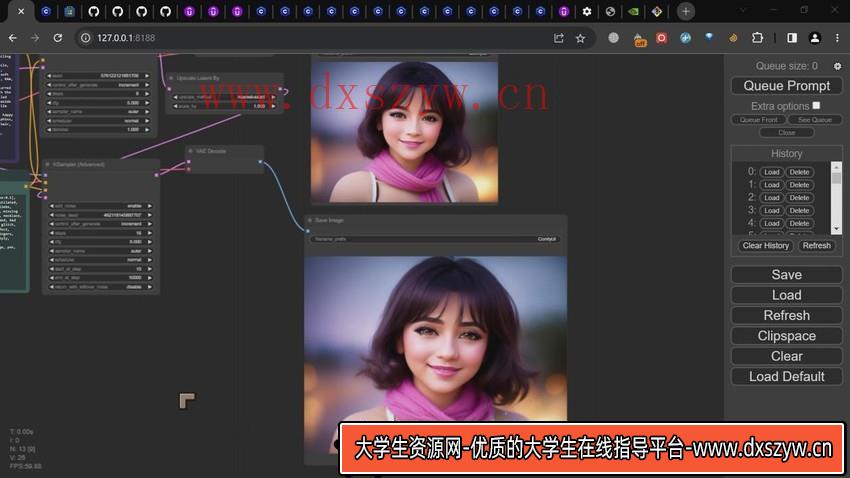
Task: Collapse the VAE Decode node via its title dot
Action: pyautogui.click(x=190, y=151)
